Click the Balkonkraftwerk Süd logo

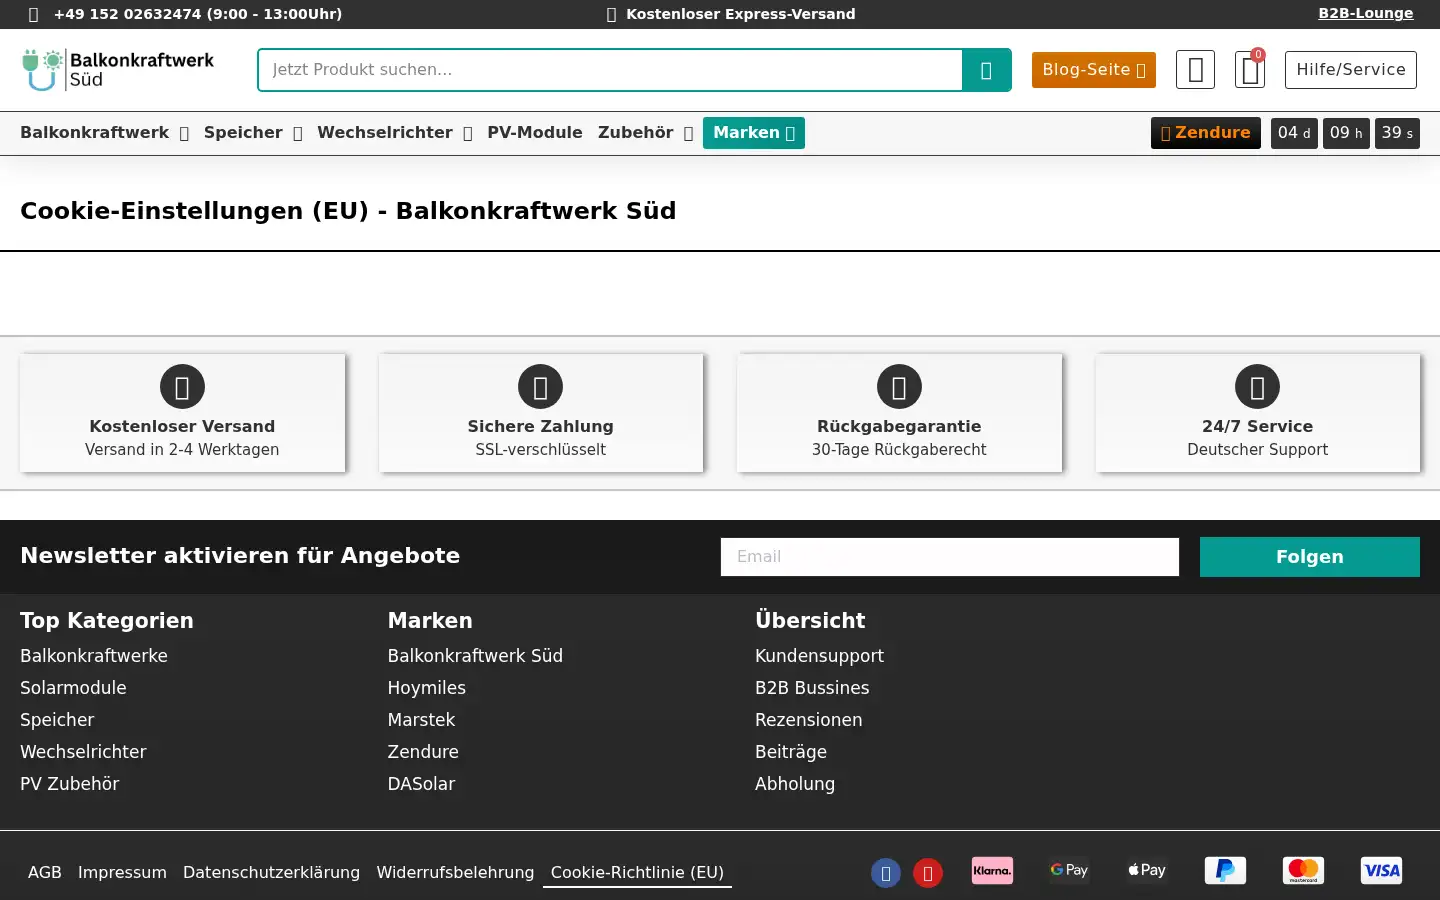point(118,70)
